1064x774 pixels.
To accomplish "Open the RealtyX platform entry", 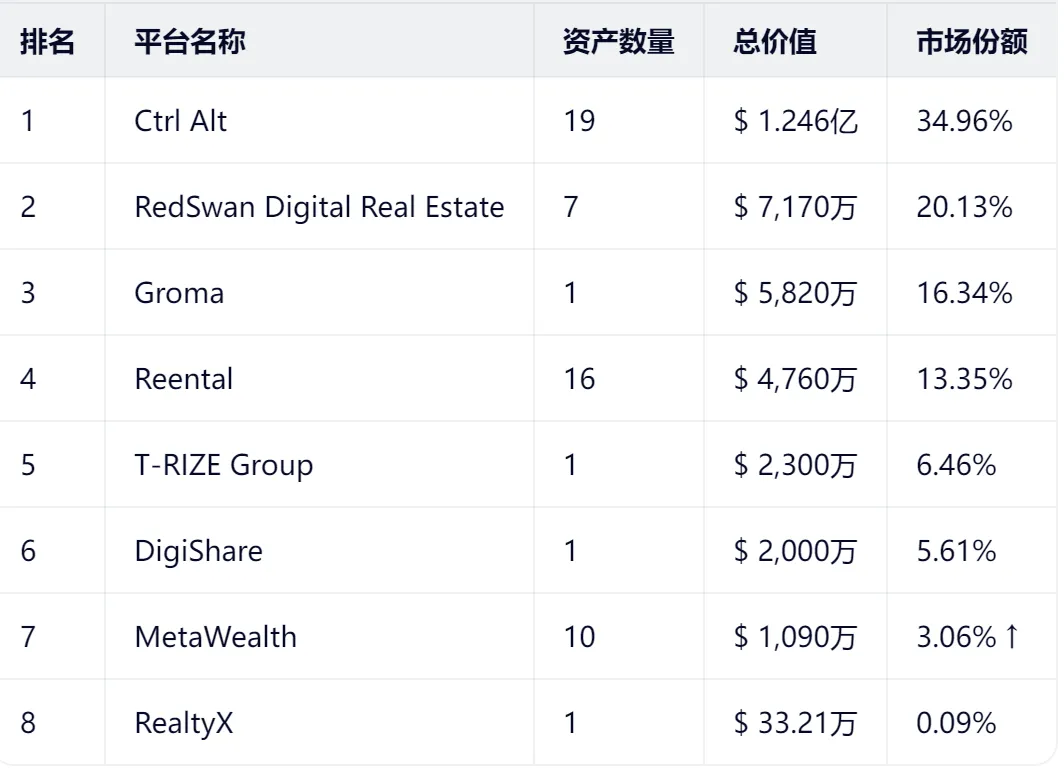I will pos(183,723).
